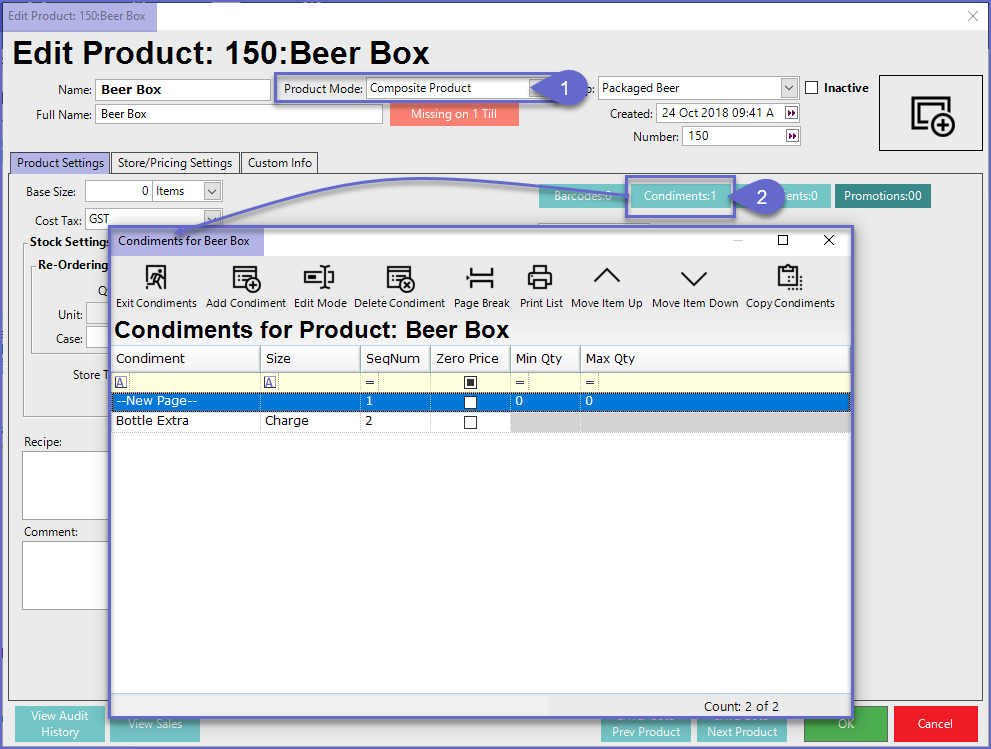Screen dimensions: 991x749
Task: Toggle Zero Price checkbox on New Page row
Action: (x=470, y=402)
